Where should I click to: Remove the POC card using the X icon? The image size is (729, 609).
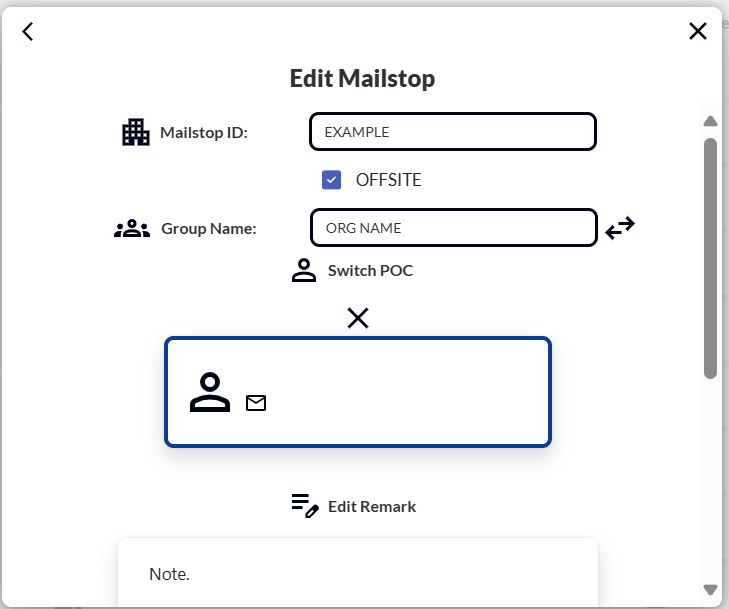coord(358,318)
